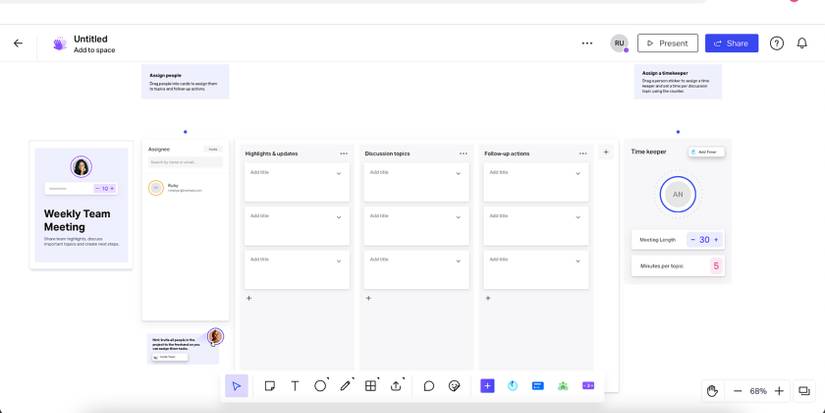Image resolution: width=825 pixels, height=413 pixels.
Task: Click the profile photo on Weekly Team Meeting card
Action: (81, 167)
